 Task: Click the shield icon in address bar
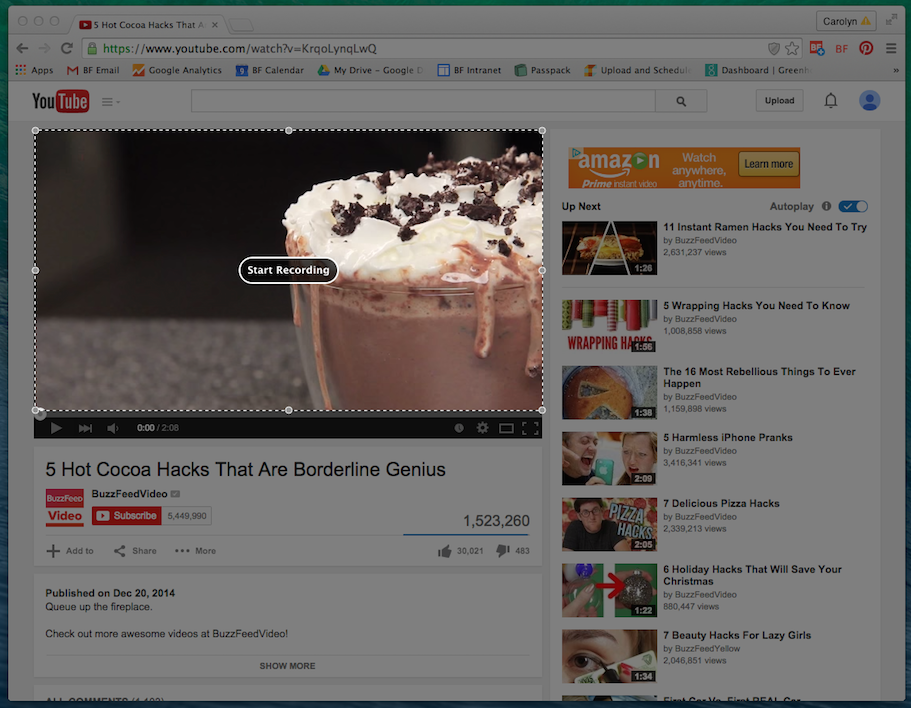tap(773, 49)
